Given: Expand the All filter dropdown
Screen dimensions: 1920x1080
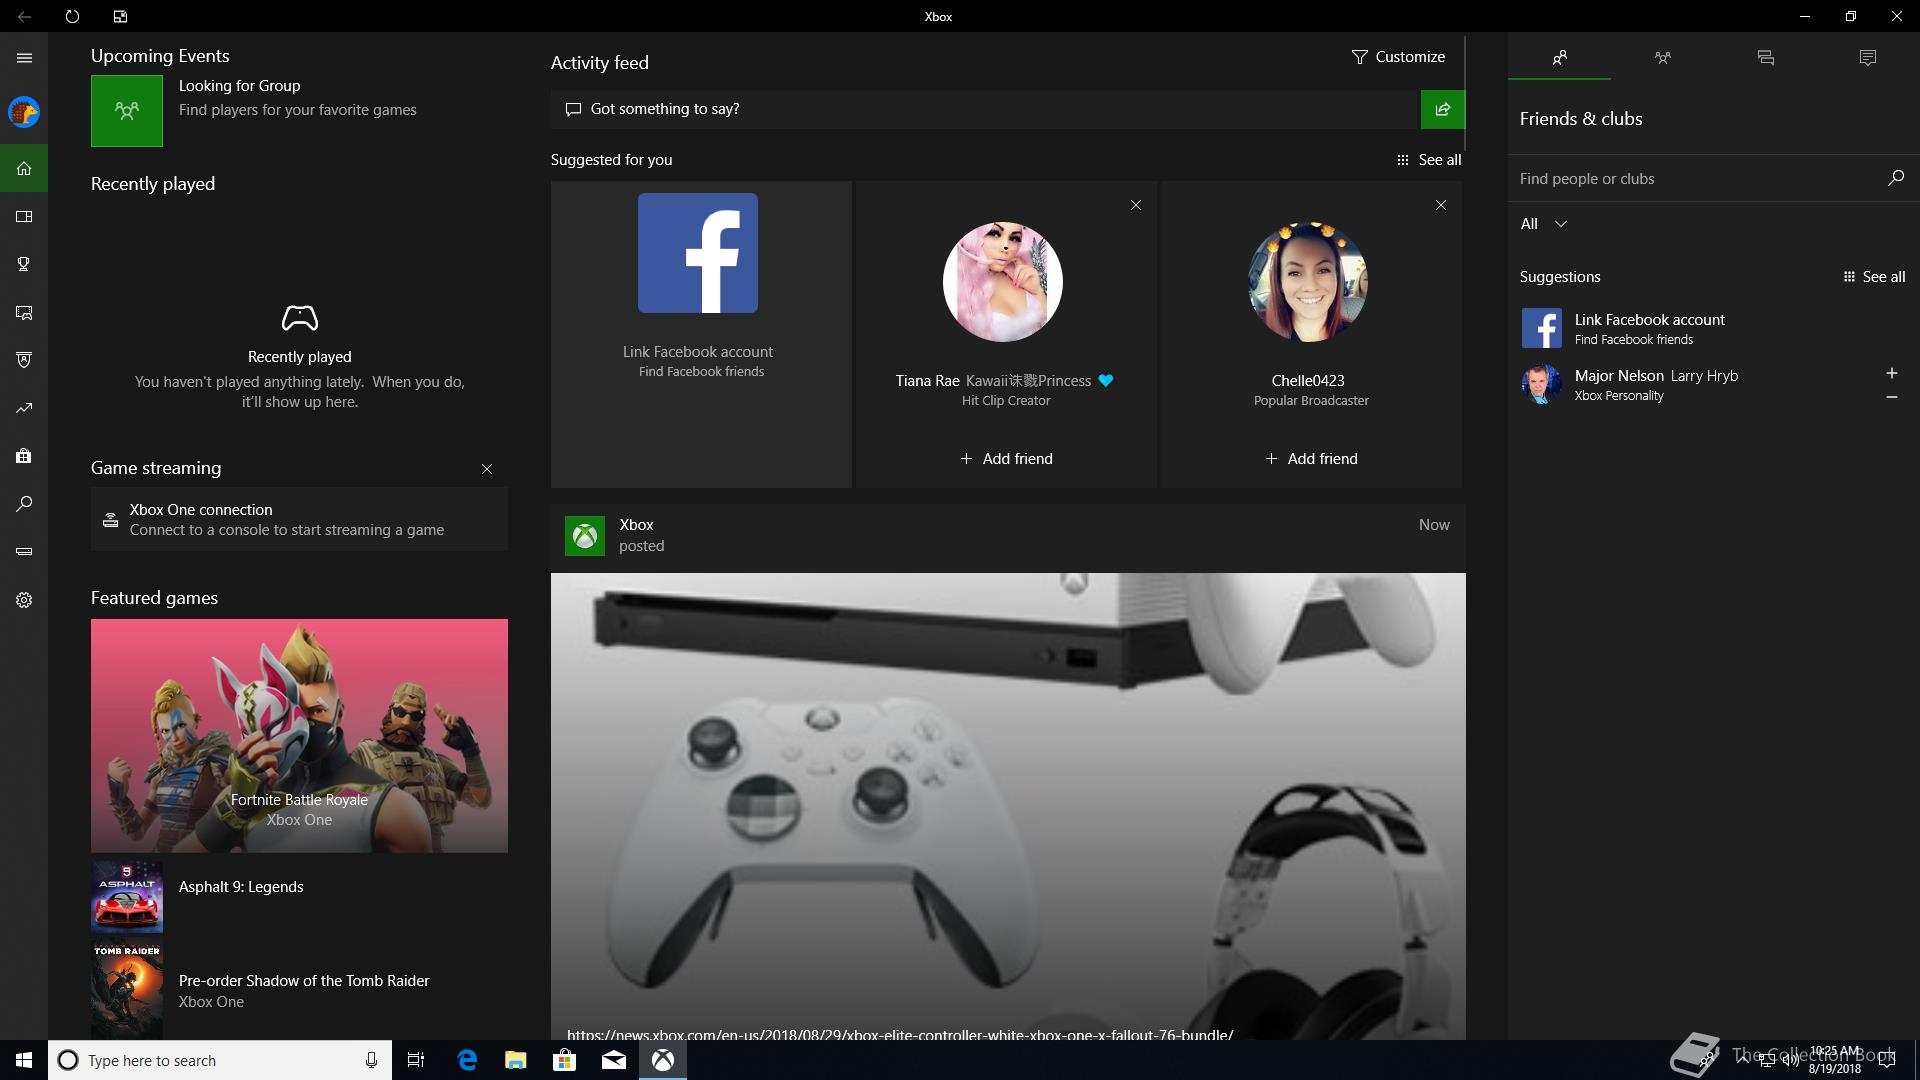Looking at the screenshot, I should click(1543, 224).
